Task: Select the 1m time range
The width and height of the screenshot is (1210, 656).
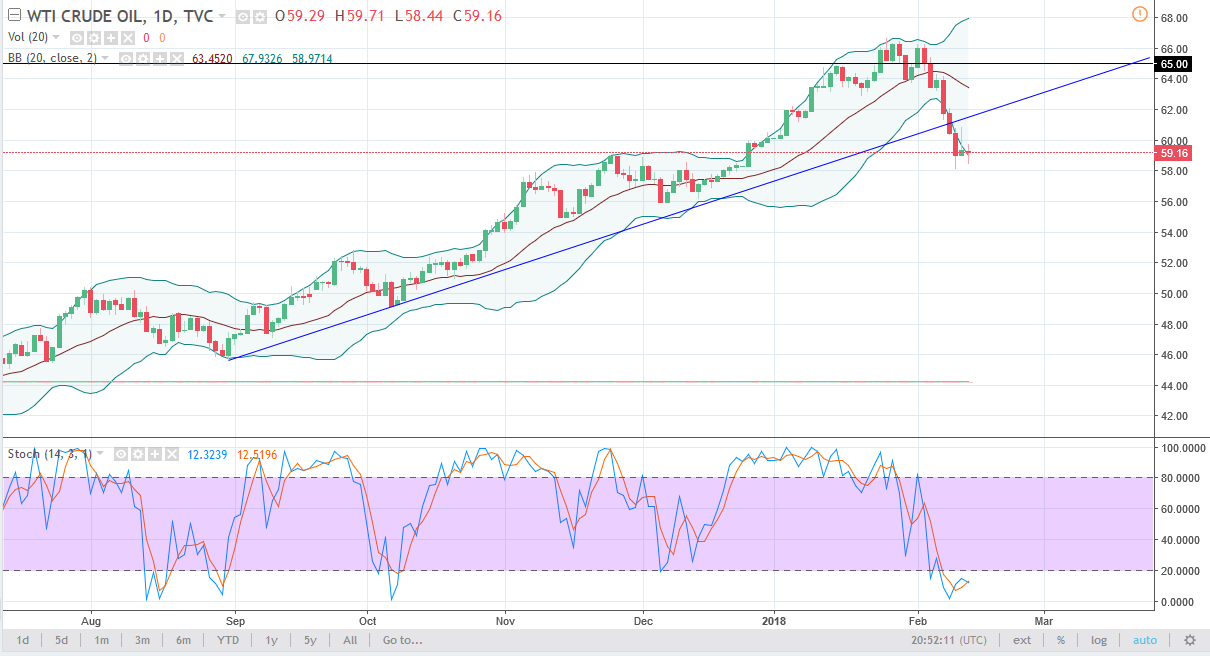Action: pyautogui.click(x=102, y=640)
